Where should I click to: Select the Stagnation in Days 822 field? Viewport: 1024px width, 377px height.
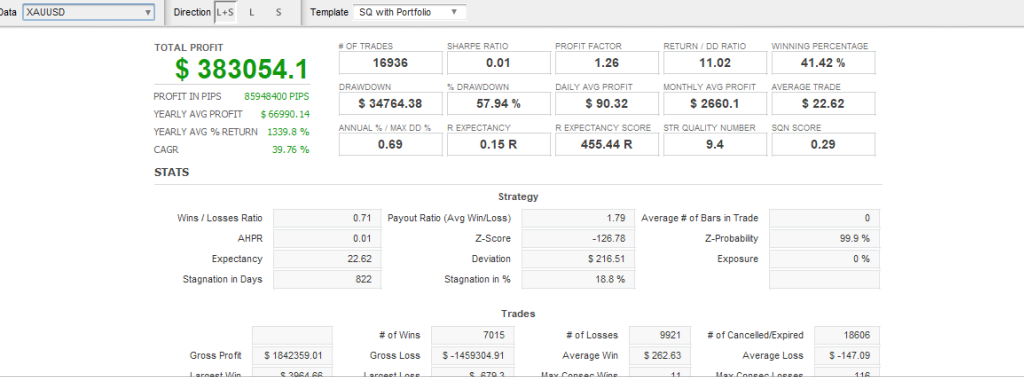327,279
